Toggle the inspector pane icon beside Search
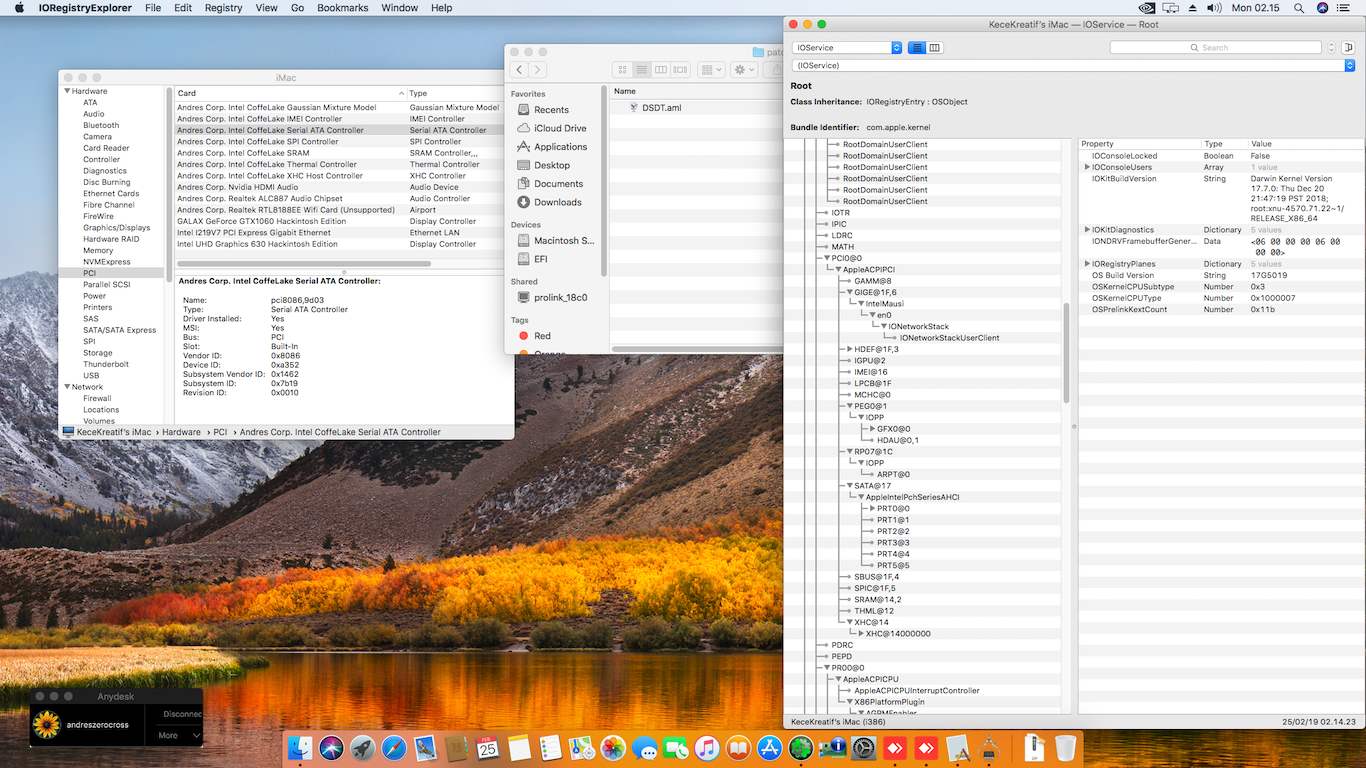This screenshot has height=768, width=1366. 1347,48
